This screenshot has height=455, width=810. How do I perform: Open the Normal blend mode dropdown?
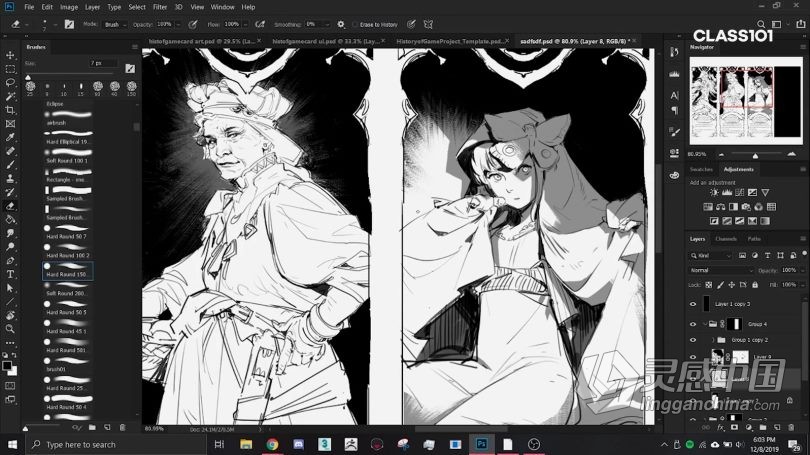(721, 270)
